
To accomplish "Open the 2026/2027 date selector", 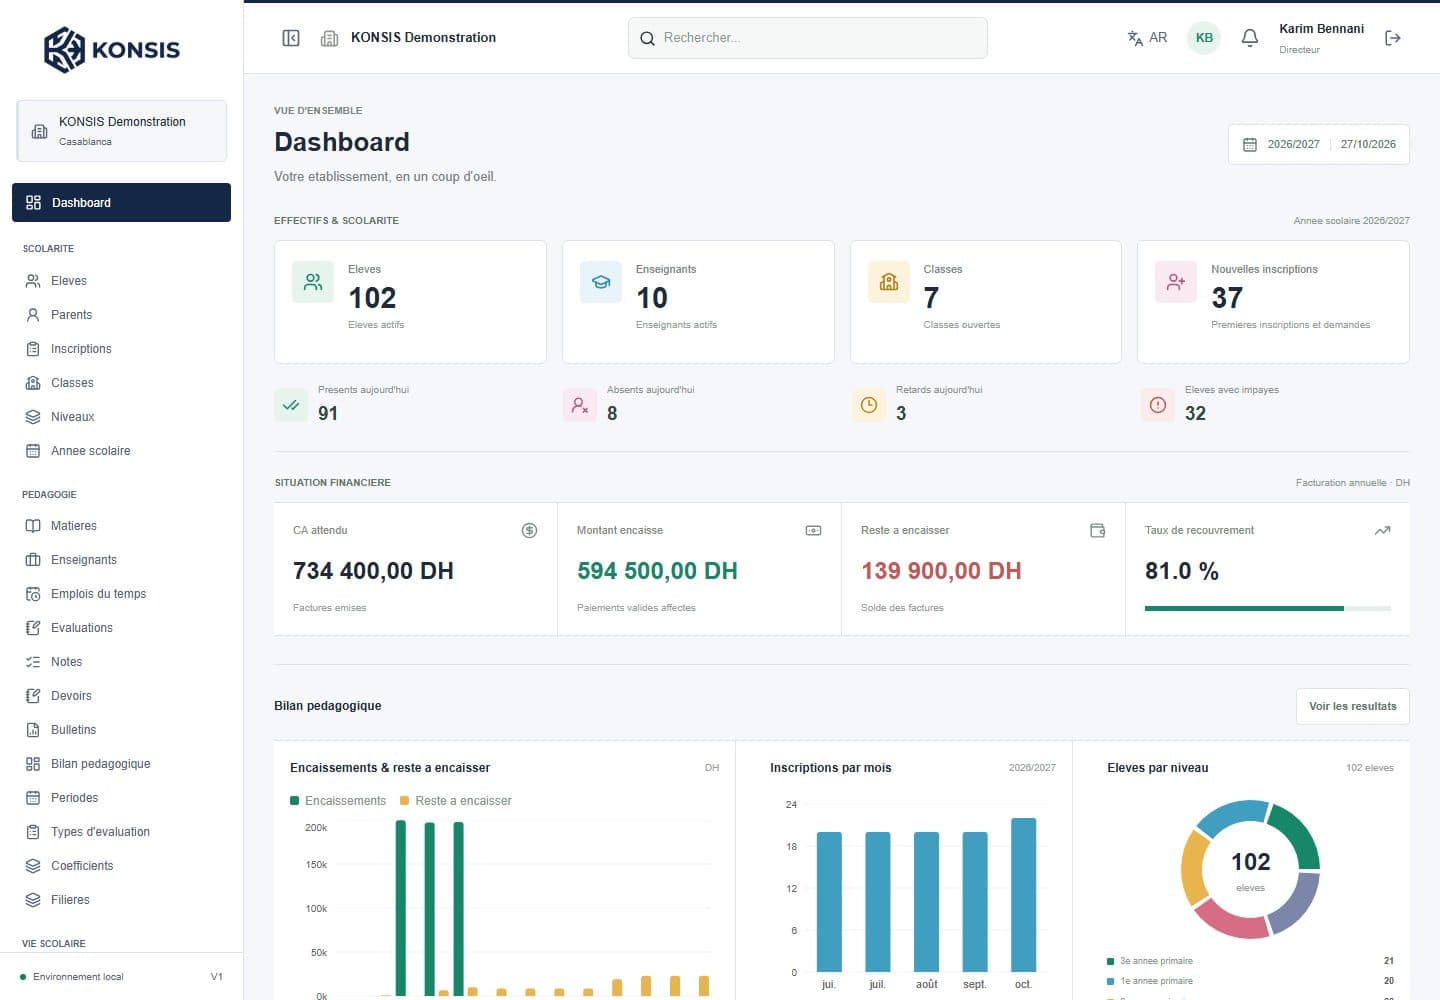I will point(1318,144).
